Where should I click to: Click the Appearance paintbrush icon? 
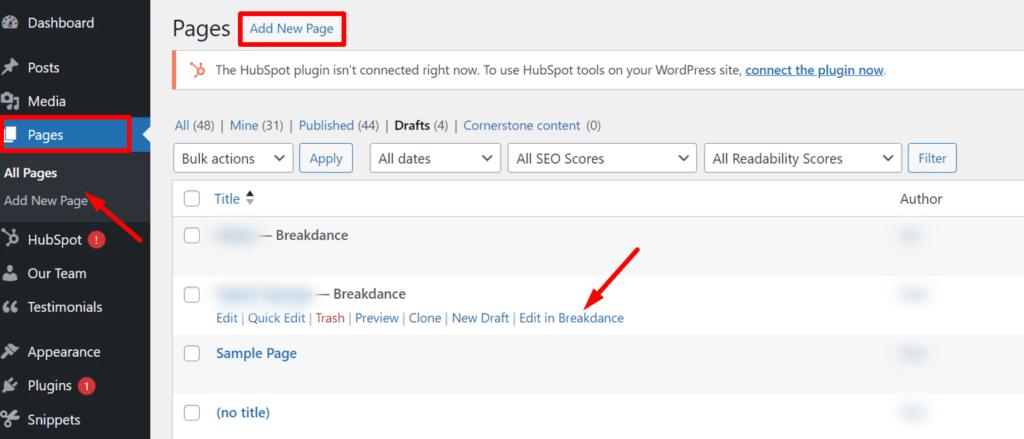click(x=11, y=352)
